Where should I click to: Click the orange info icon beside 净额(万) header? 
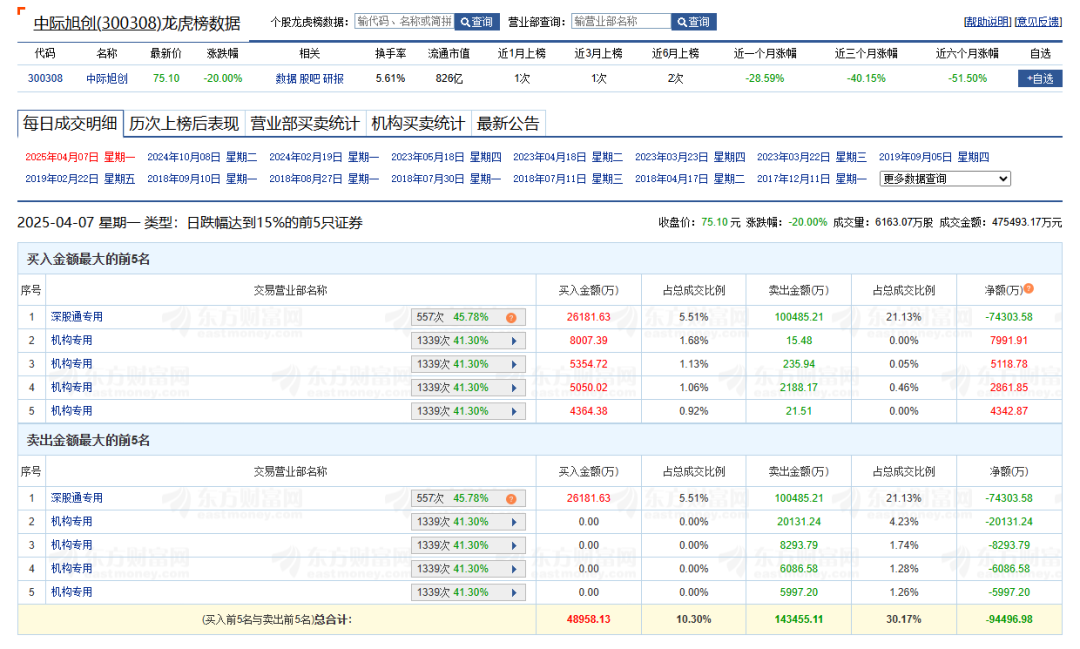pos(1029,289)
